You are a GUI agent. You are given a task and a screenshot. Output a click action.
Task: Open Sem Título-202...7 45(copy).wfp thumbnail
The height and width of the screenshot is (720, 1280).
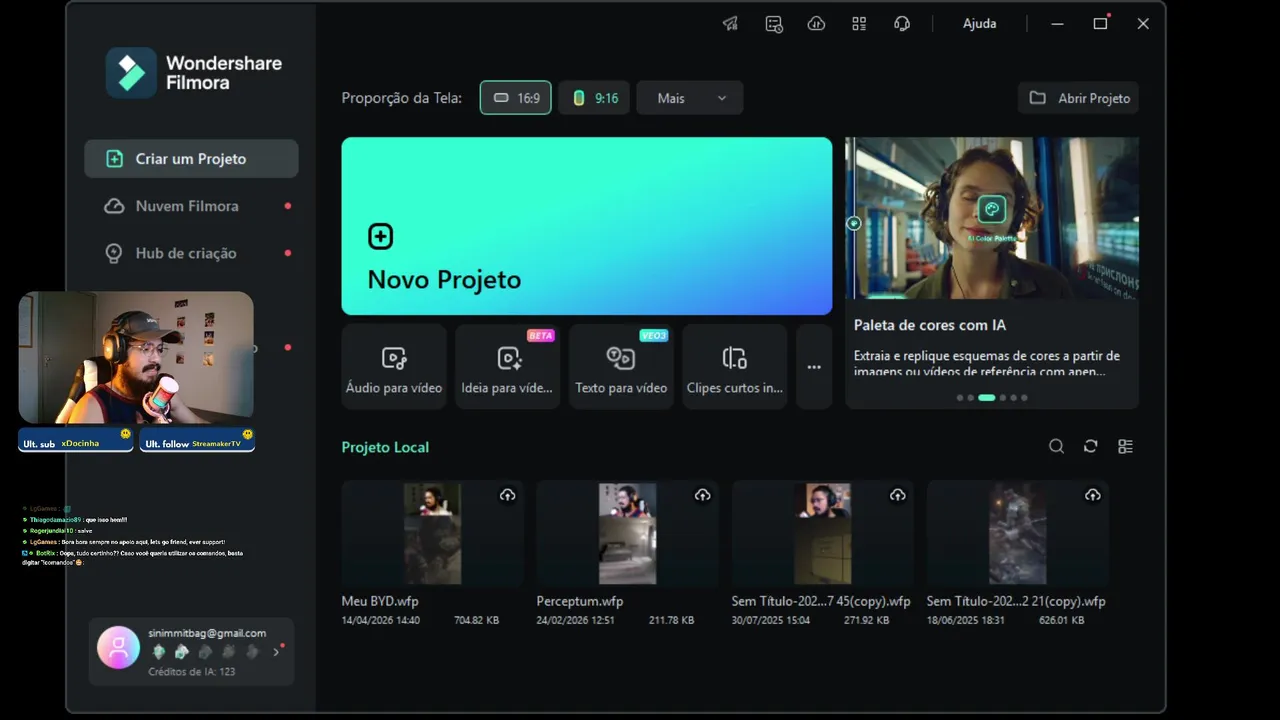click(823, 533)
